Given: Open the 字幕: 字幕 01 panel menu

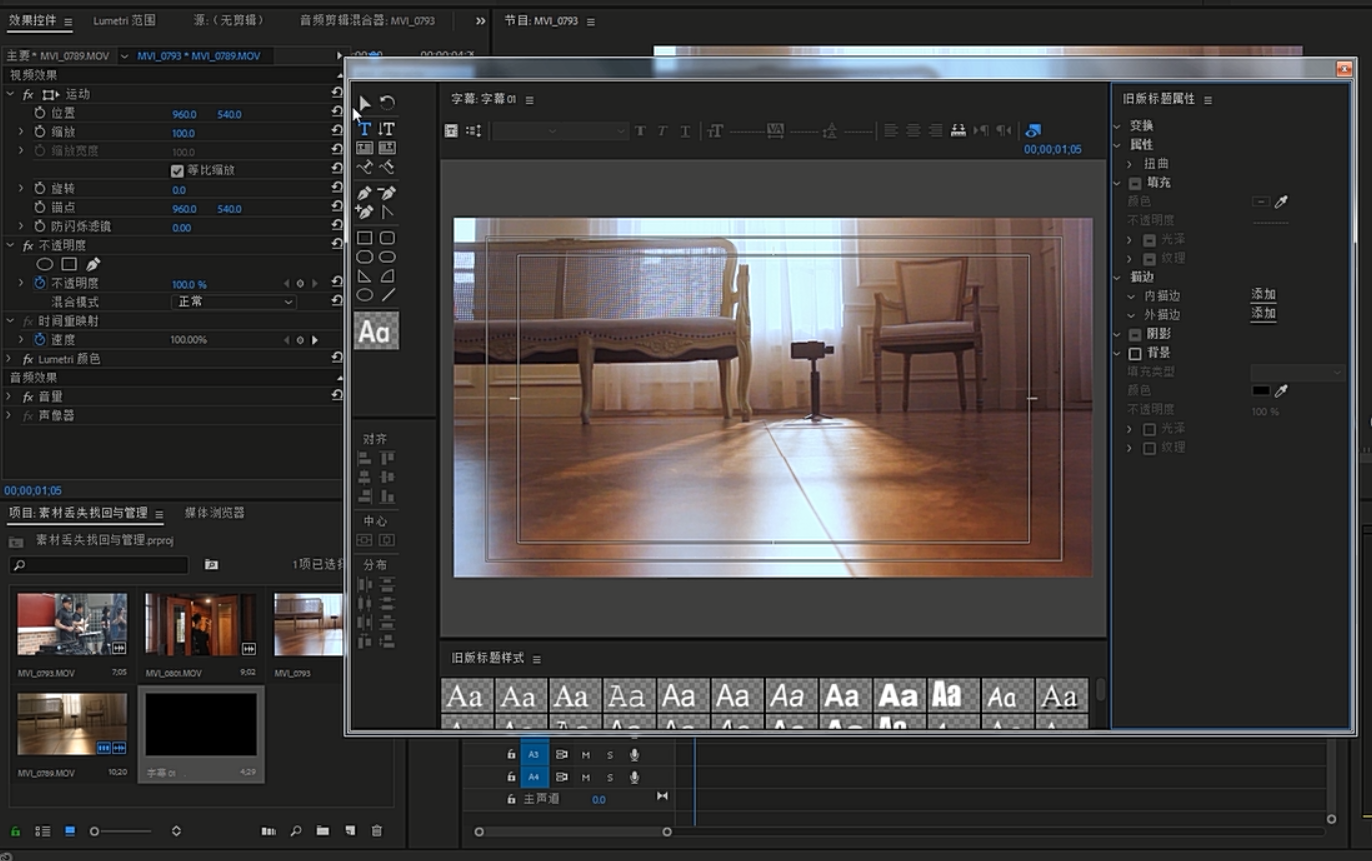Looking at the screenshot, I should pos(529,100).
